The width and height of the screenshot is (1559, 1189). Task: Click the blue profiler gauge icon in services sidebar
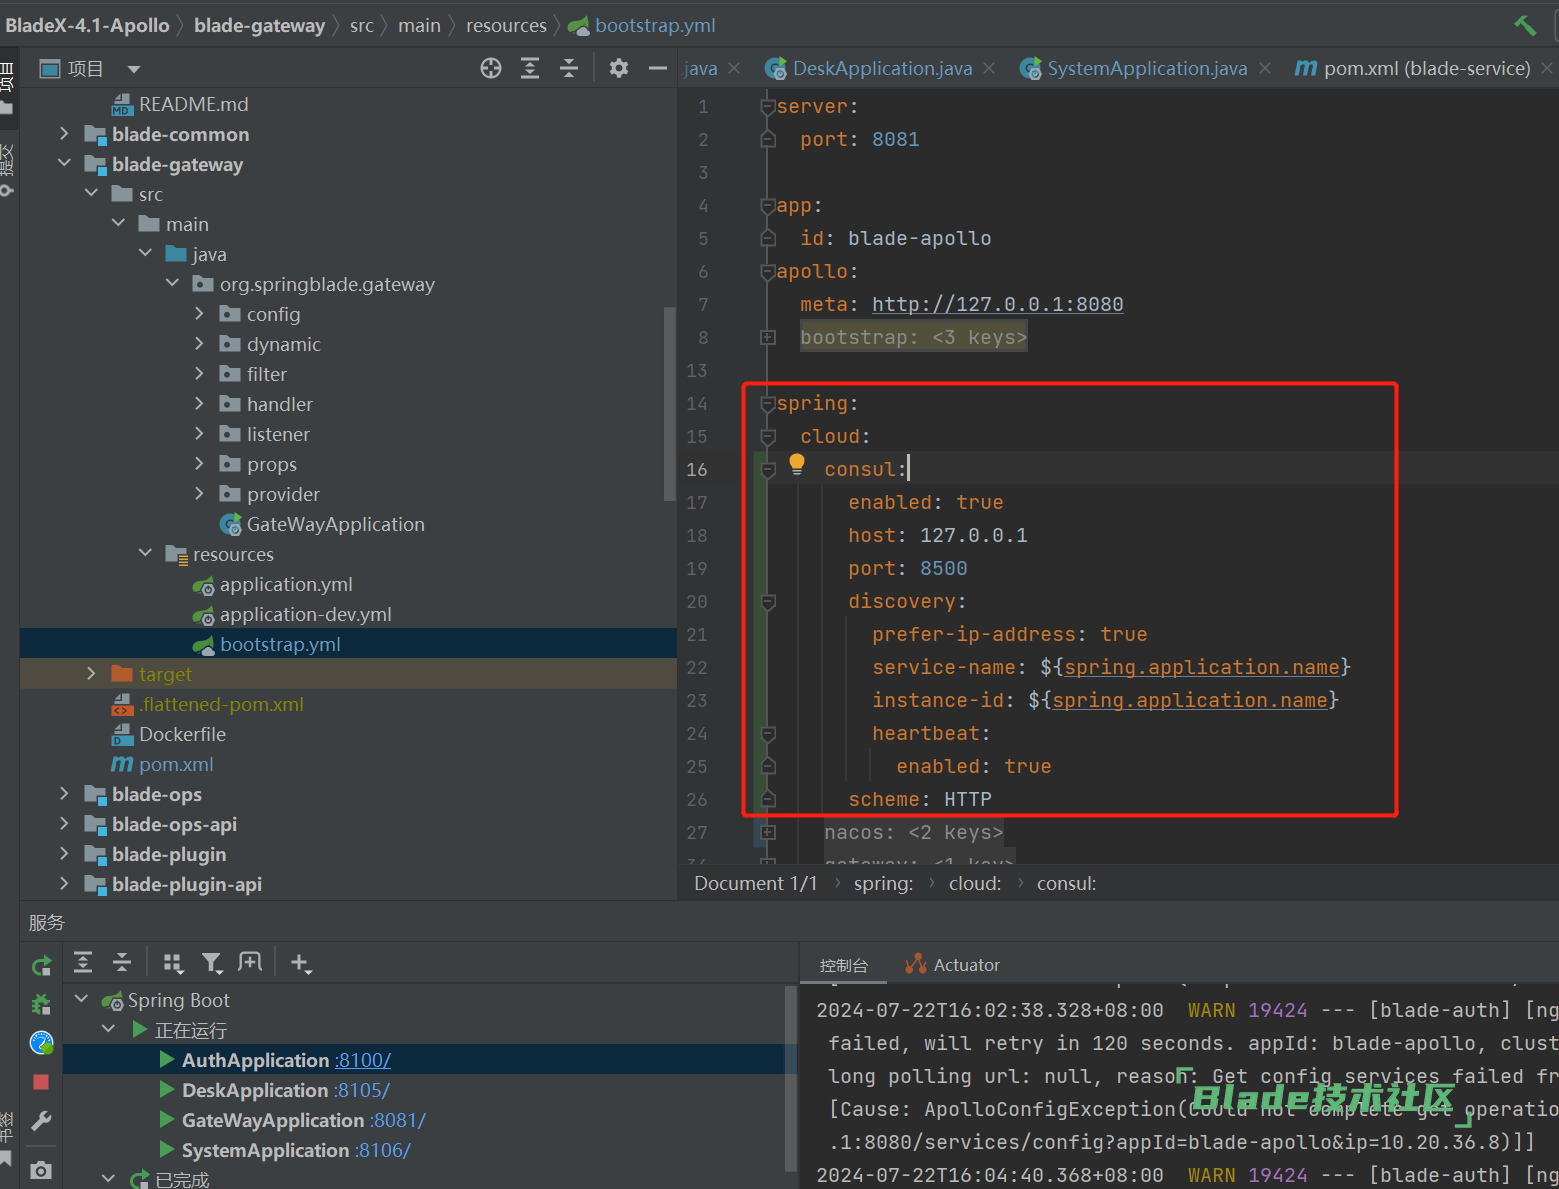41,1043
